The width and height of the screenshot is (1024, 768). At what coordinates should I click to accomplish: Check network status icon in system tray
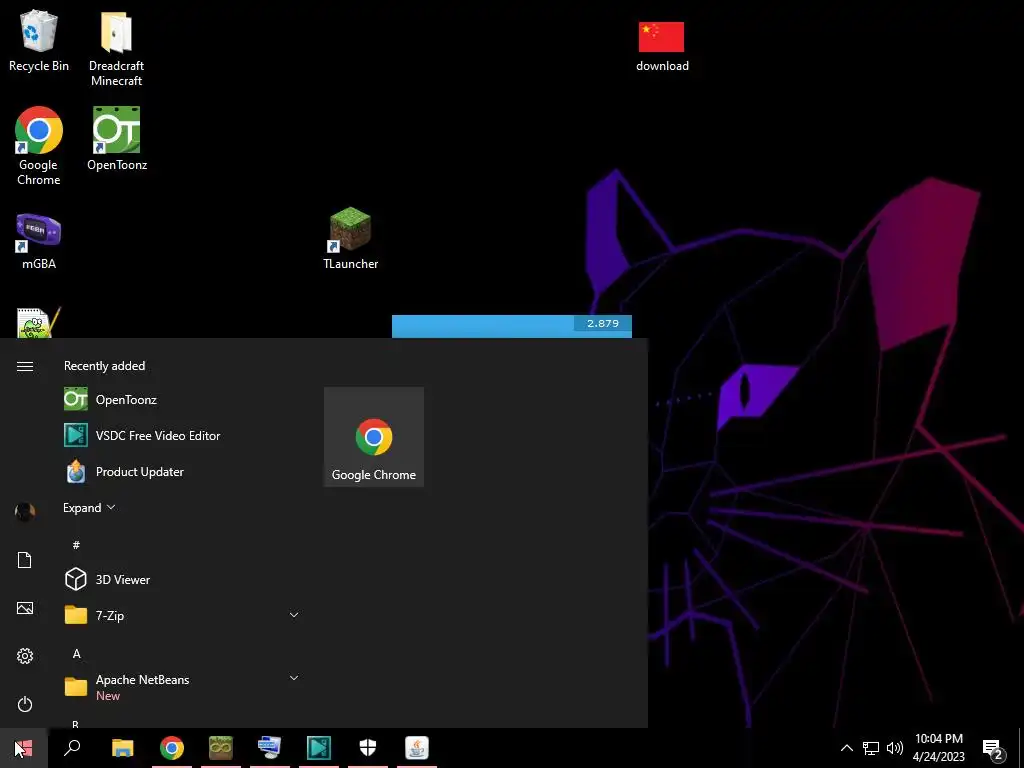point(871,748)
